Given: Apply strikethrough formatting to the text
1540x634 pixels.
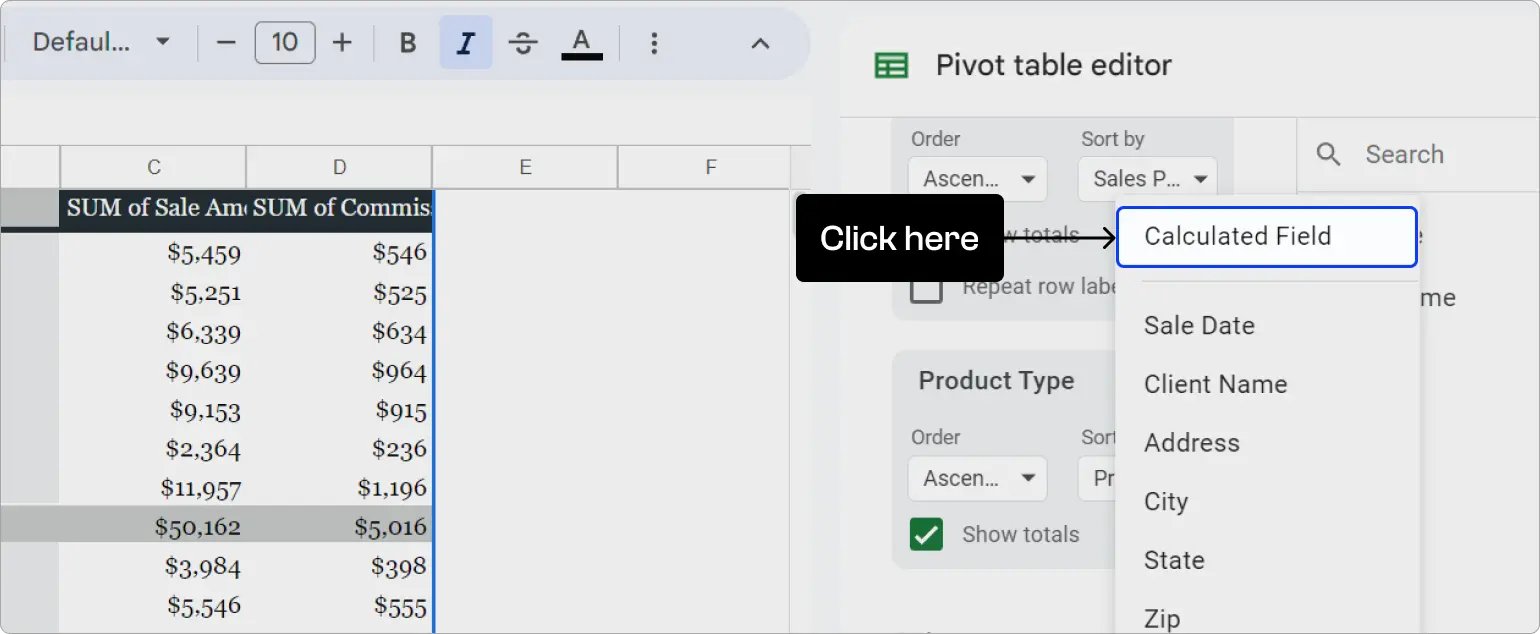Looking at the screenshot, I should tap(523, 42).
